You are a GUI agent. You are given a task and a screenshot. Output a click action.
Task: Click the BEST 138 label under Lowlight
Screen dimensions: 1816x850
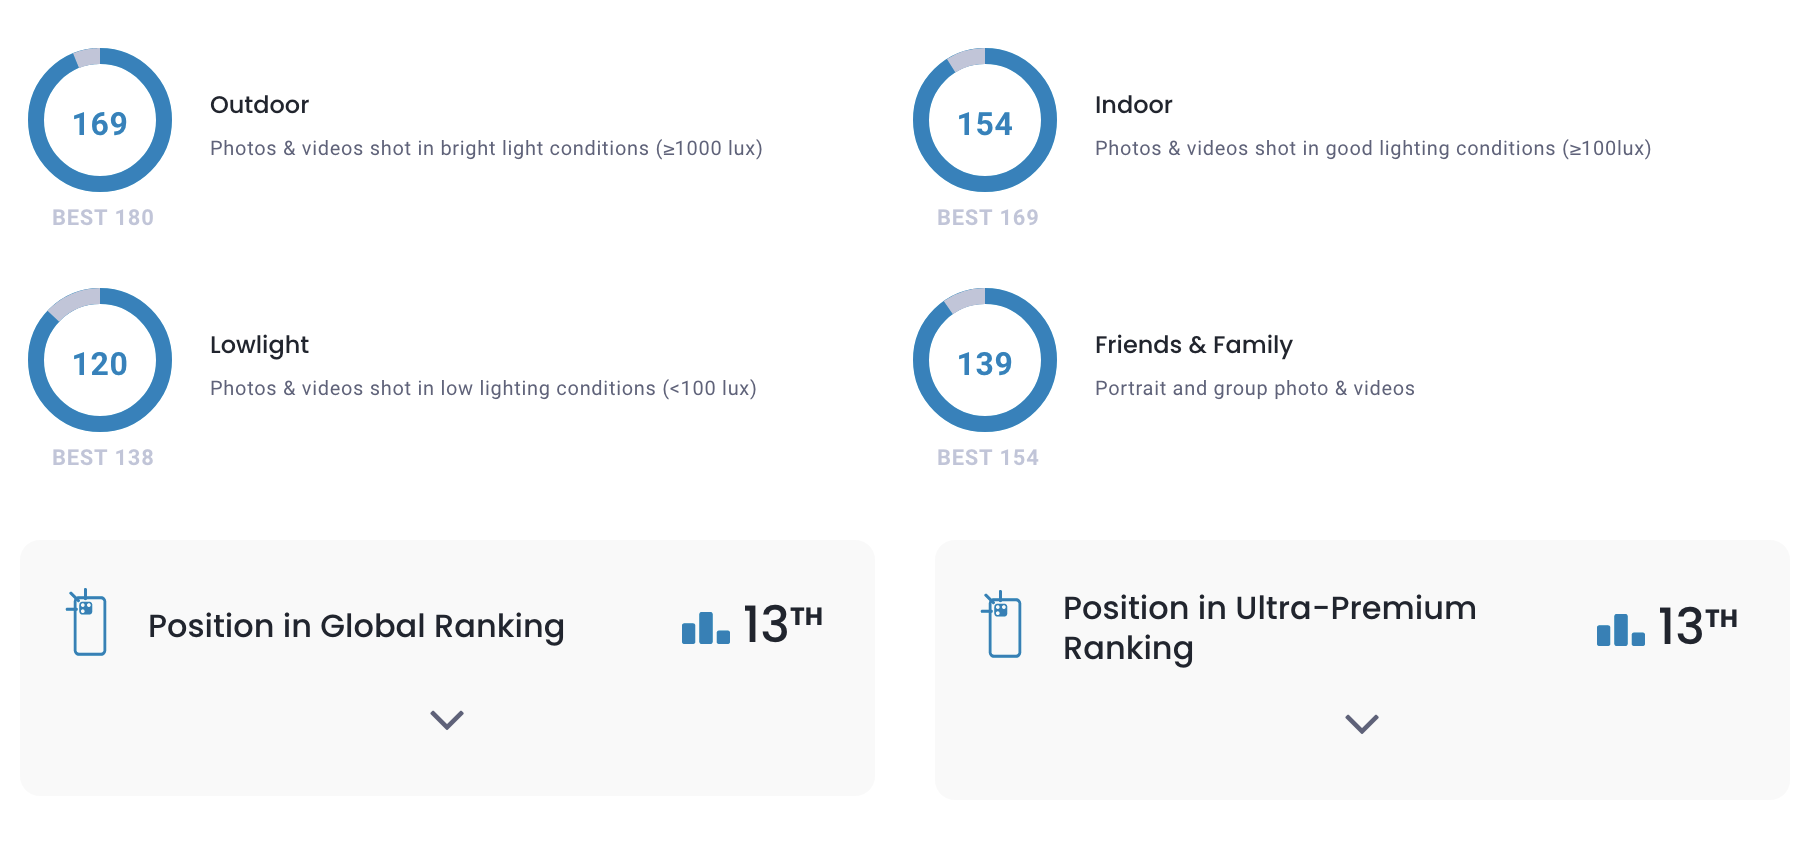[x=103, y=458]
